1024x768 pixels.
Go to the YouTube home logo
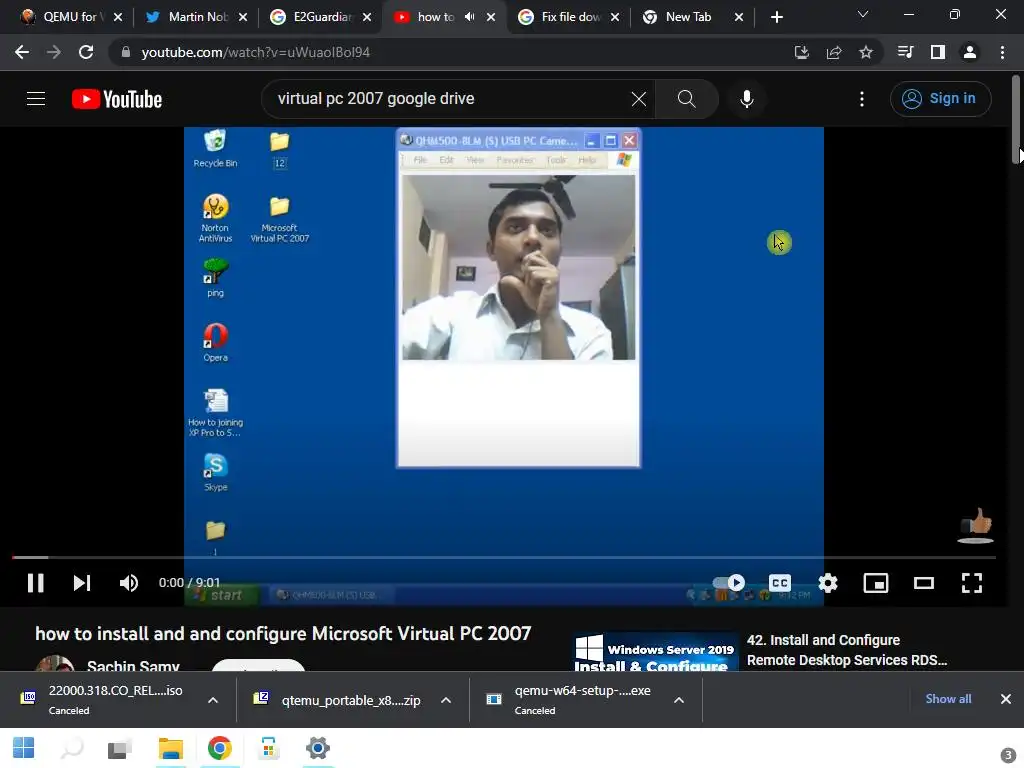pyautogui.click(x=117, y=99)
